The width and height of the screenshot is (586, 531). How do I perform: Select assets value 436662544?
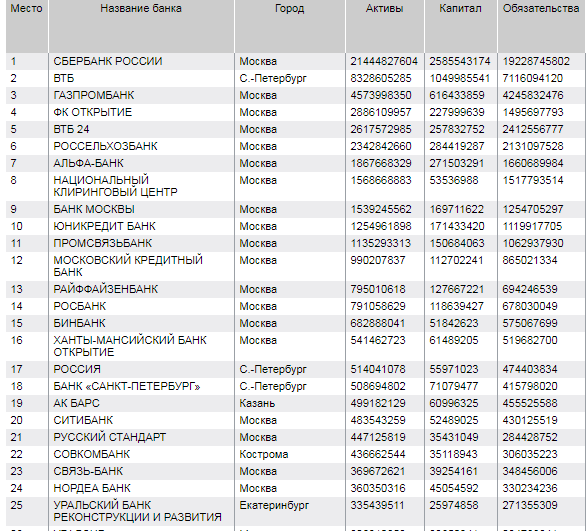(x=377, y=454)
